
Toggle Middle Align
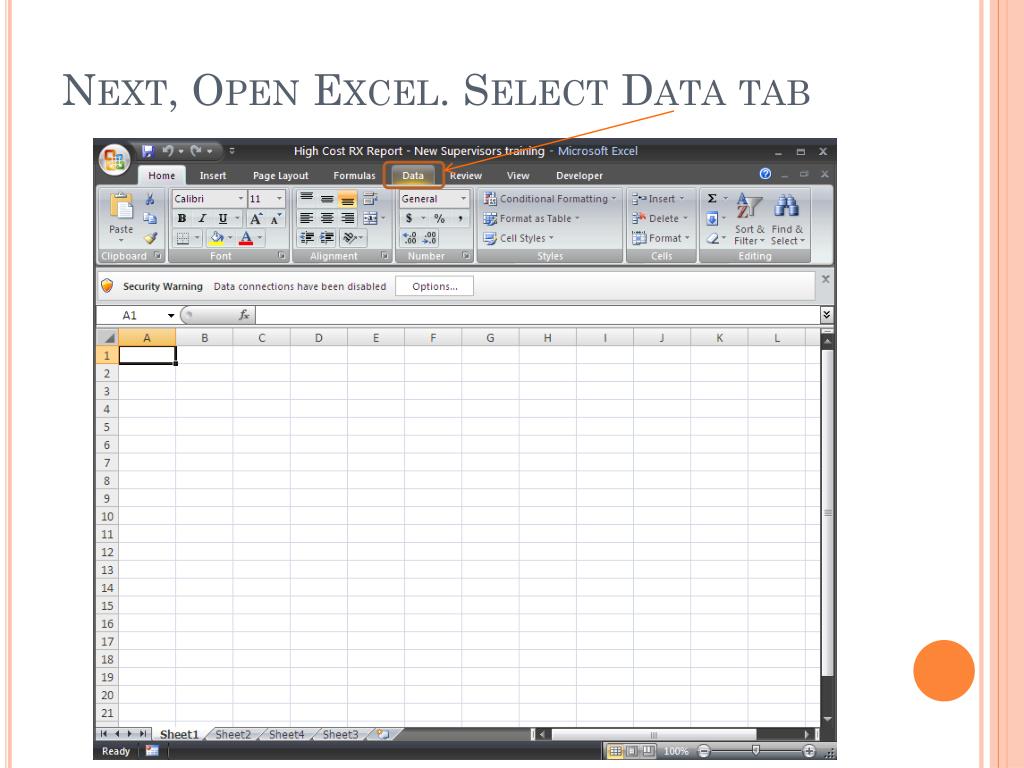tap(327, 199)
